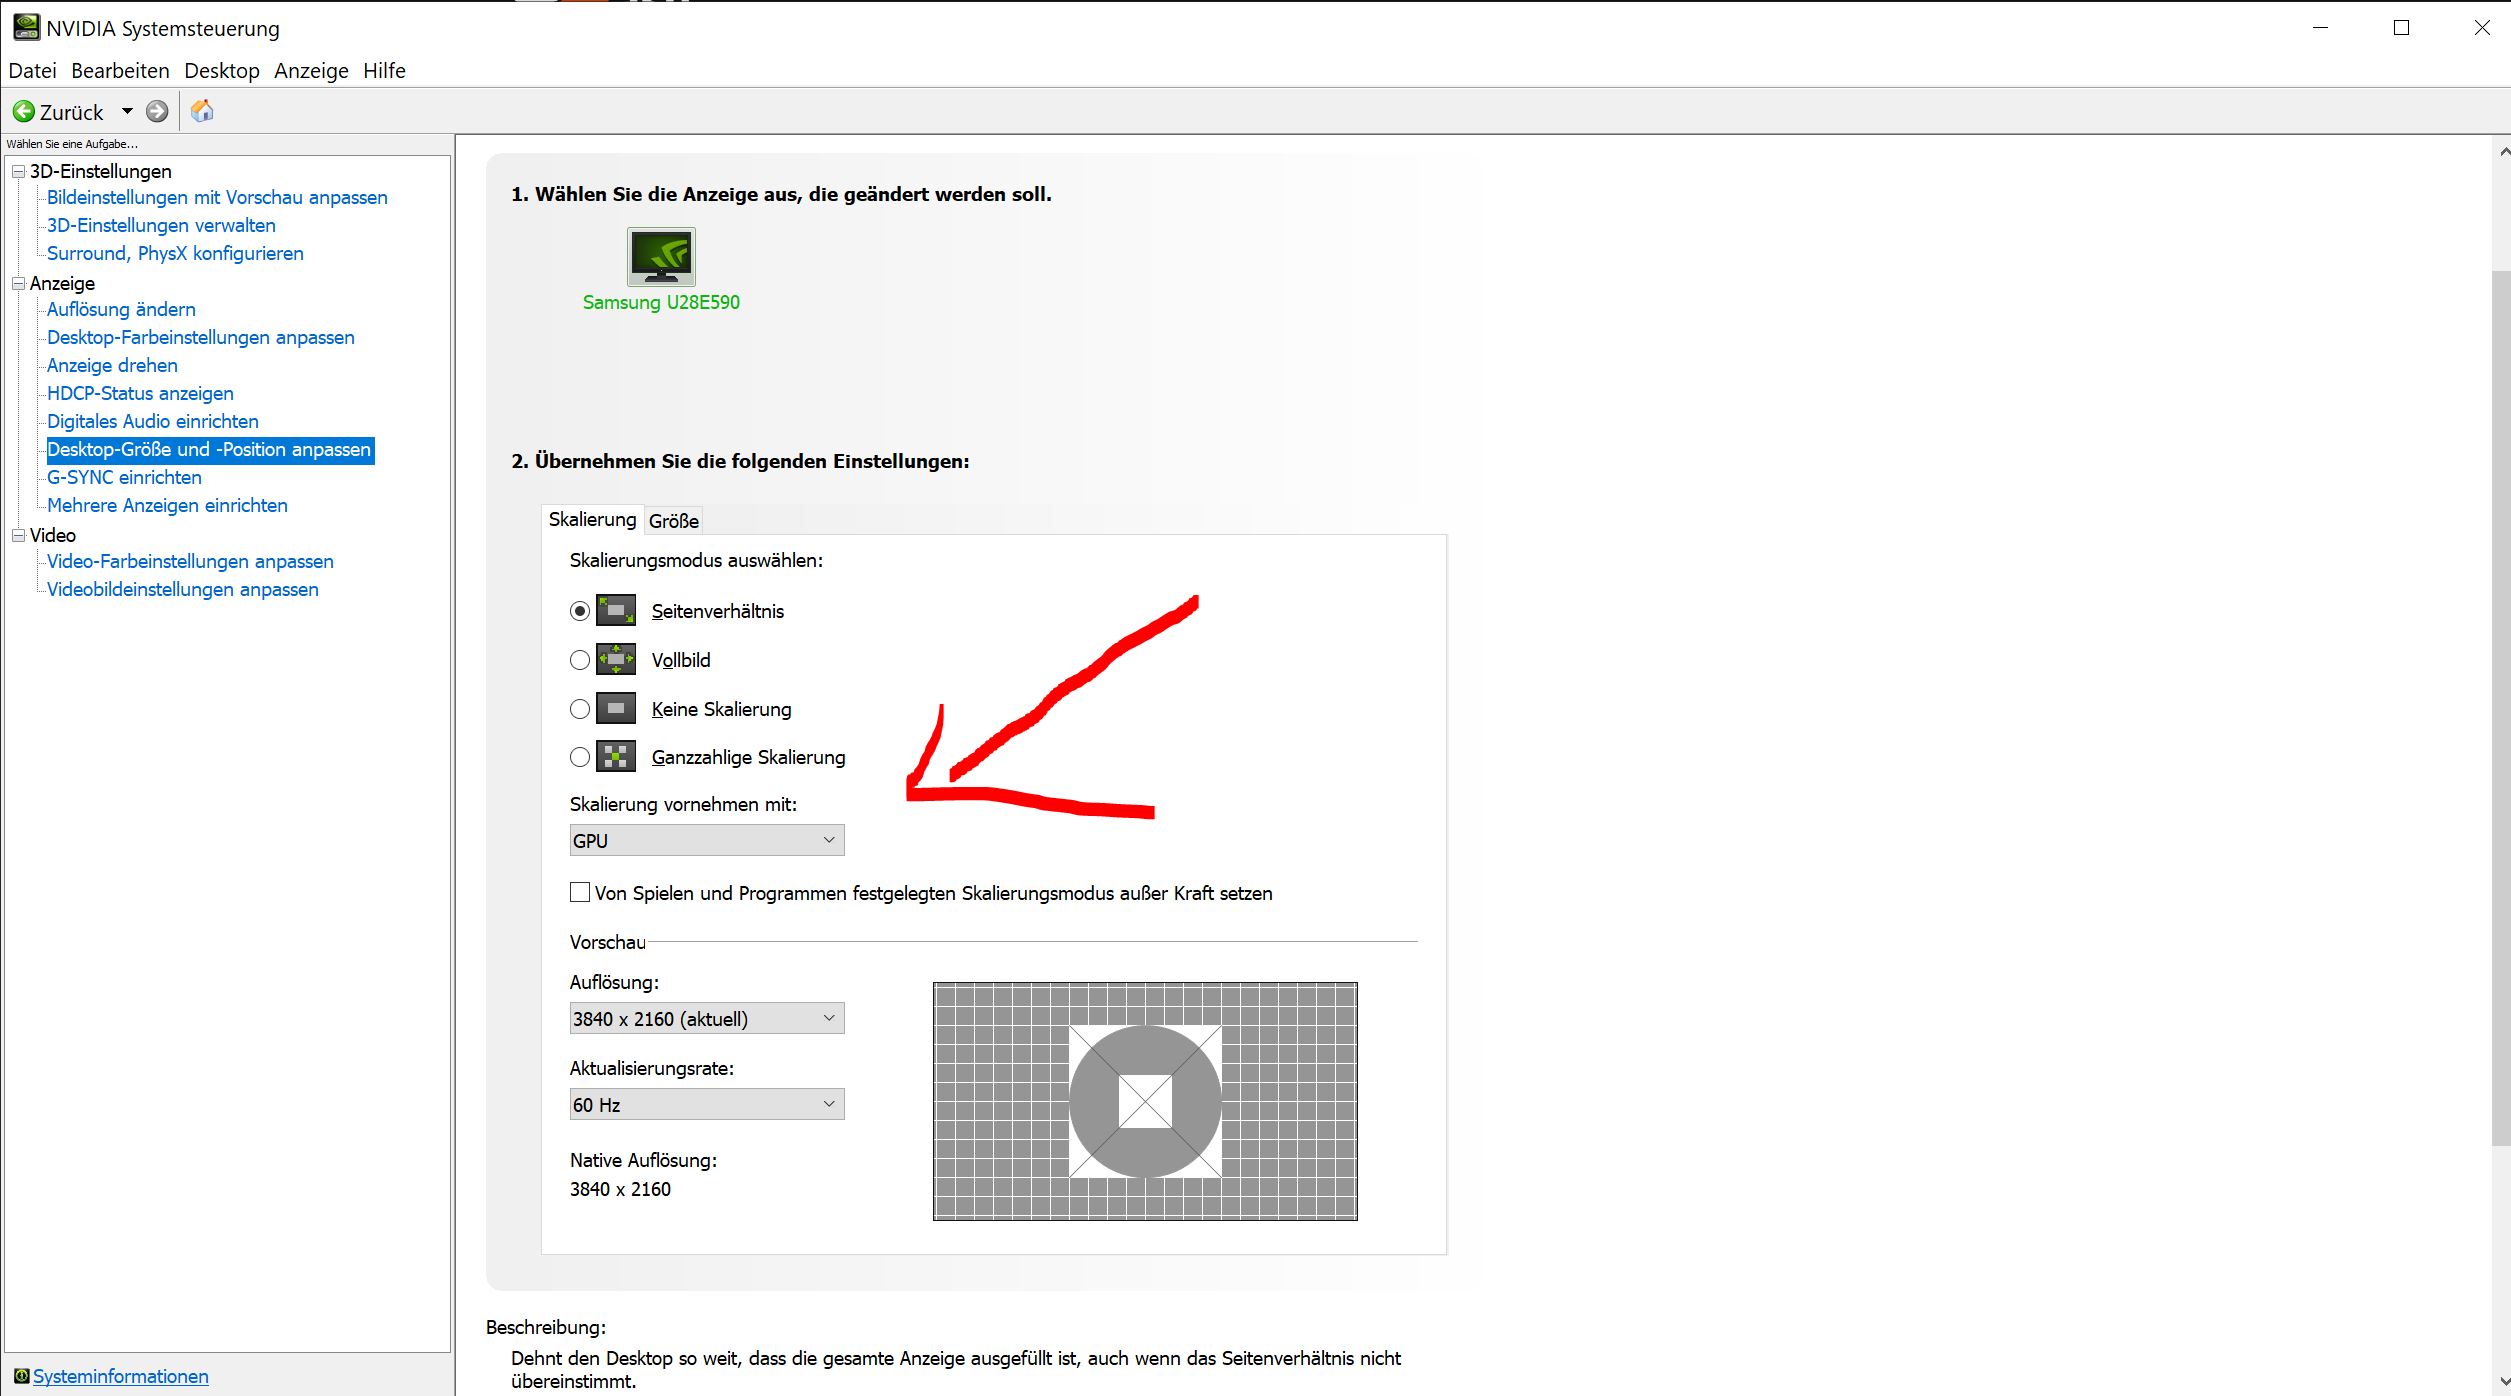
Task: Select the Samsung U28E590 monitor icon
Action: point(661,257)
